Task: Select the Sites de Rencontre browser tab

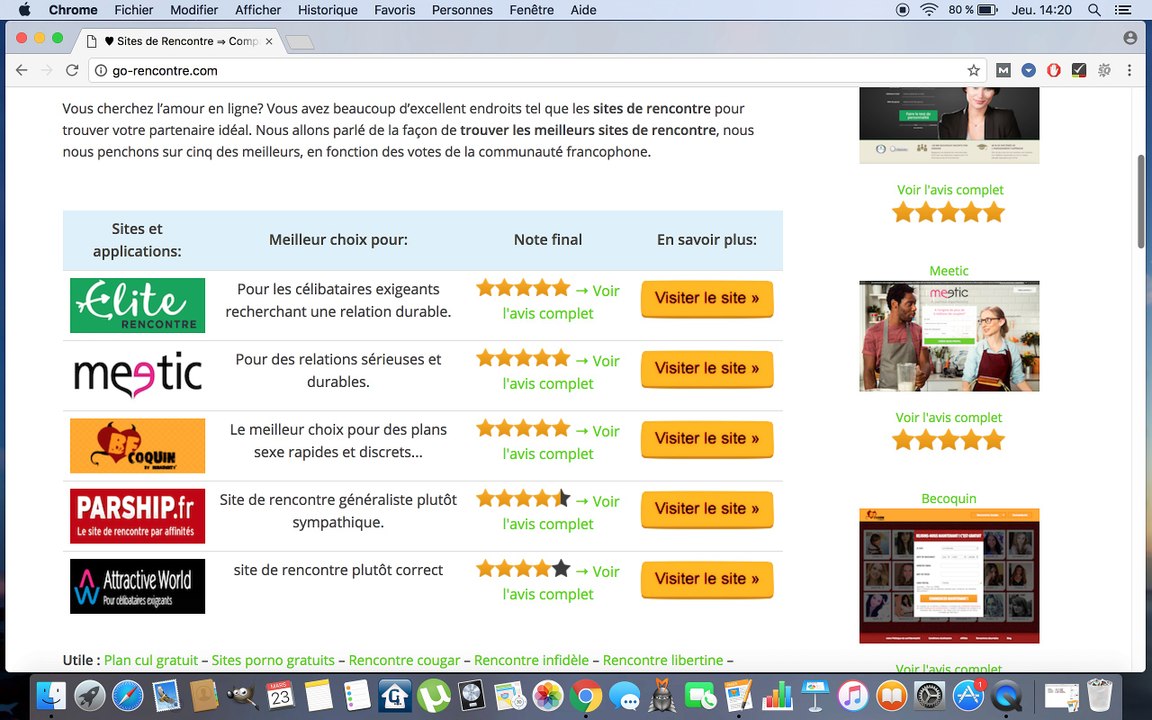Action: click(x=180, y=41)
